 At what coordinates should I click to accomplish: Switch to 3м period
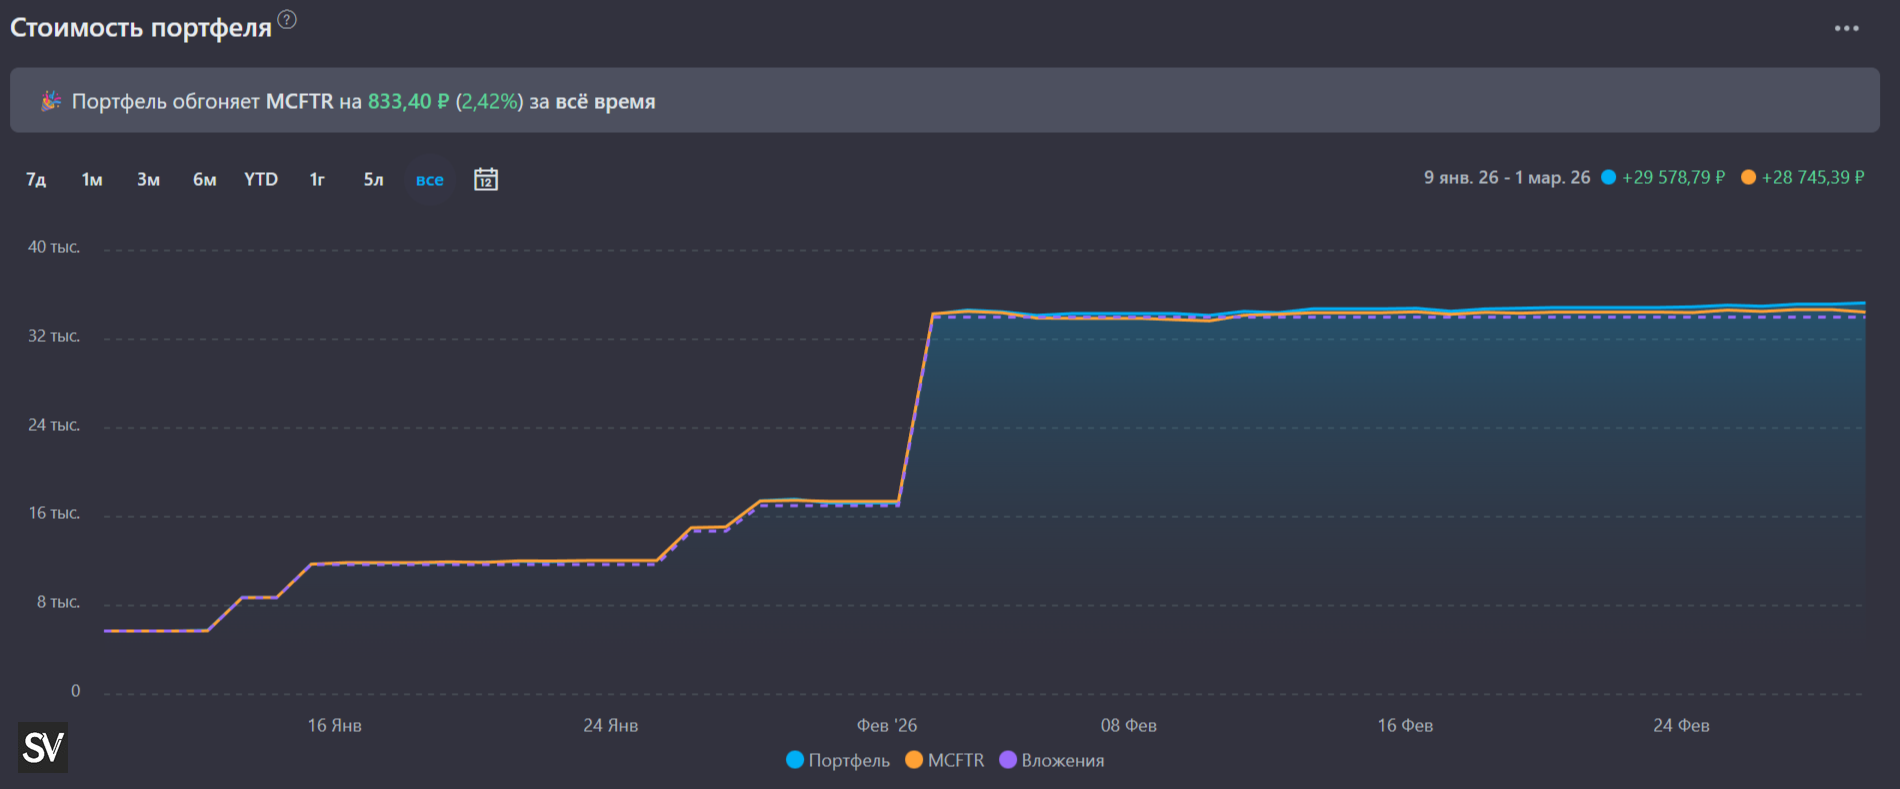148,180
